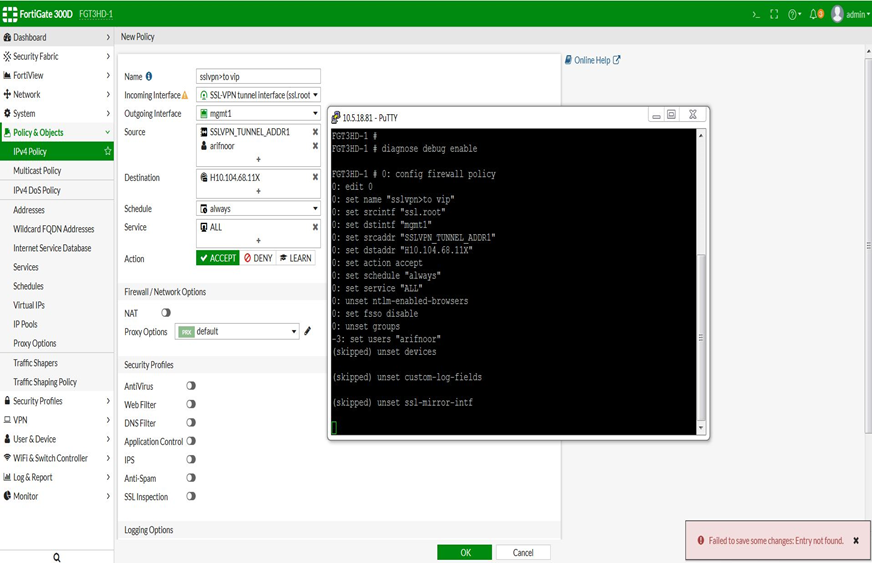Enable AntiVirus security profile

point(191,386)
